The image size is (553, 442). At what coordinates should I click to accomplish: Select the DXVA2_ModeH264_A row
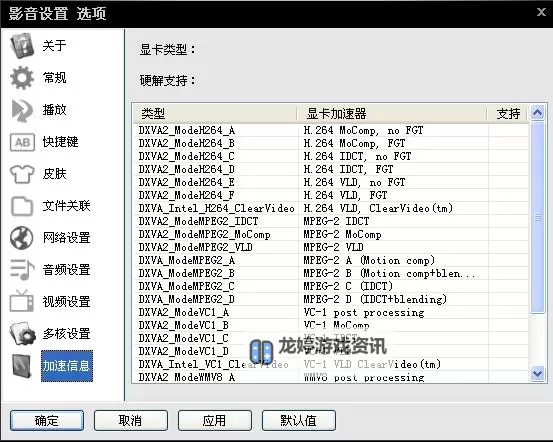[331, 131]
